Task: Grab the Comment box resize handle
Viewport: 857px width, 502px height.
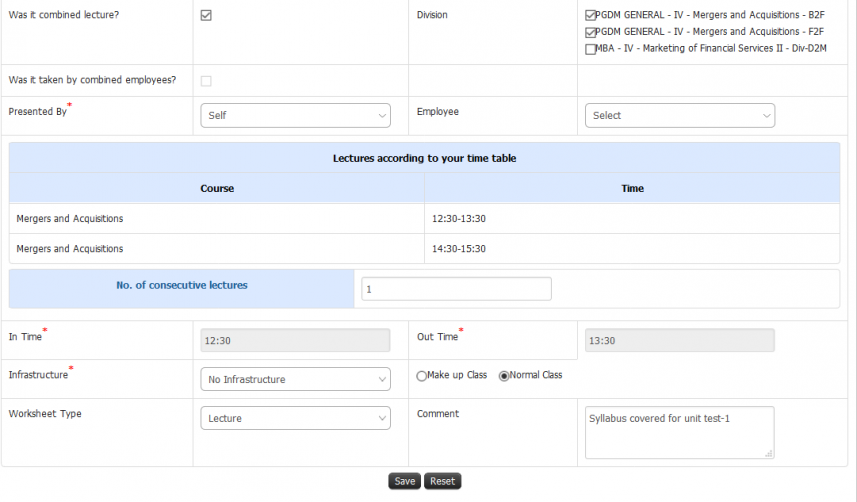Action: [x=769, y=453]
